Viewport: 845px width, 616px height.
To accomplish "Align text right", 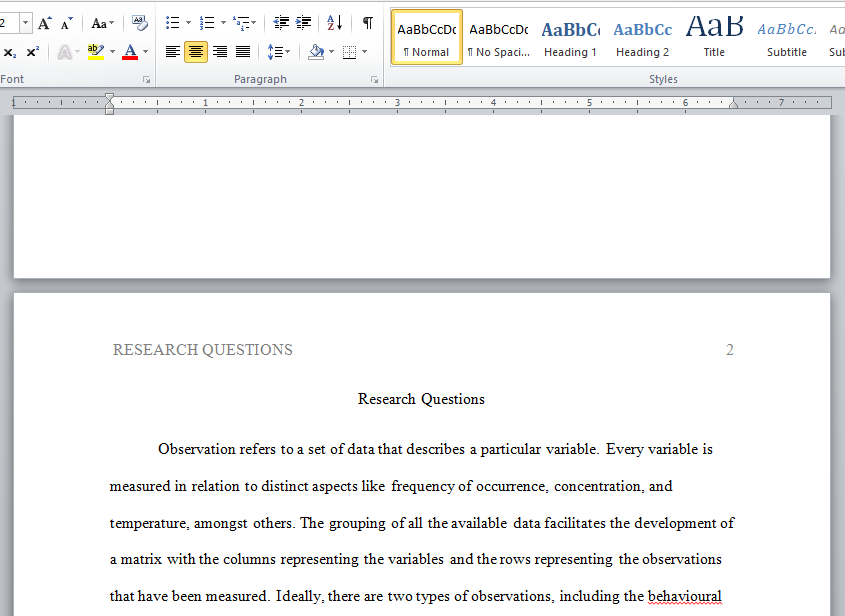I will 219,52.
